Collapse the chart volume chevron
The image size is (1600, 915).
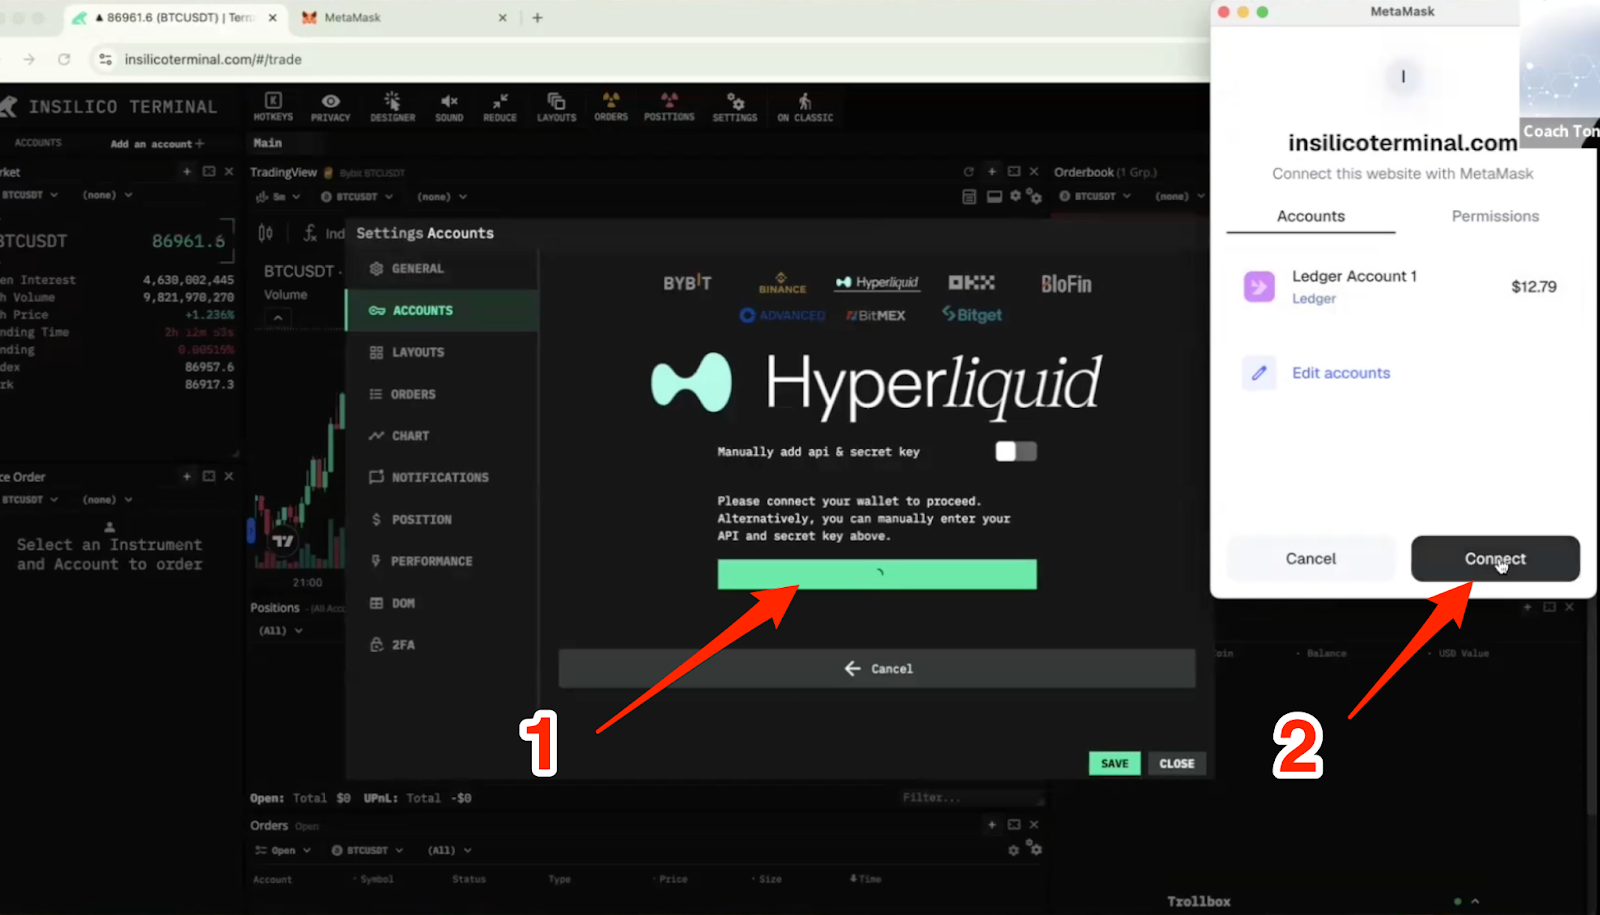pos(278,318)
